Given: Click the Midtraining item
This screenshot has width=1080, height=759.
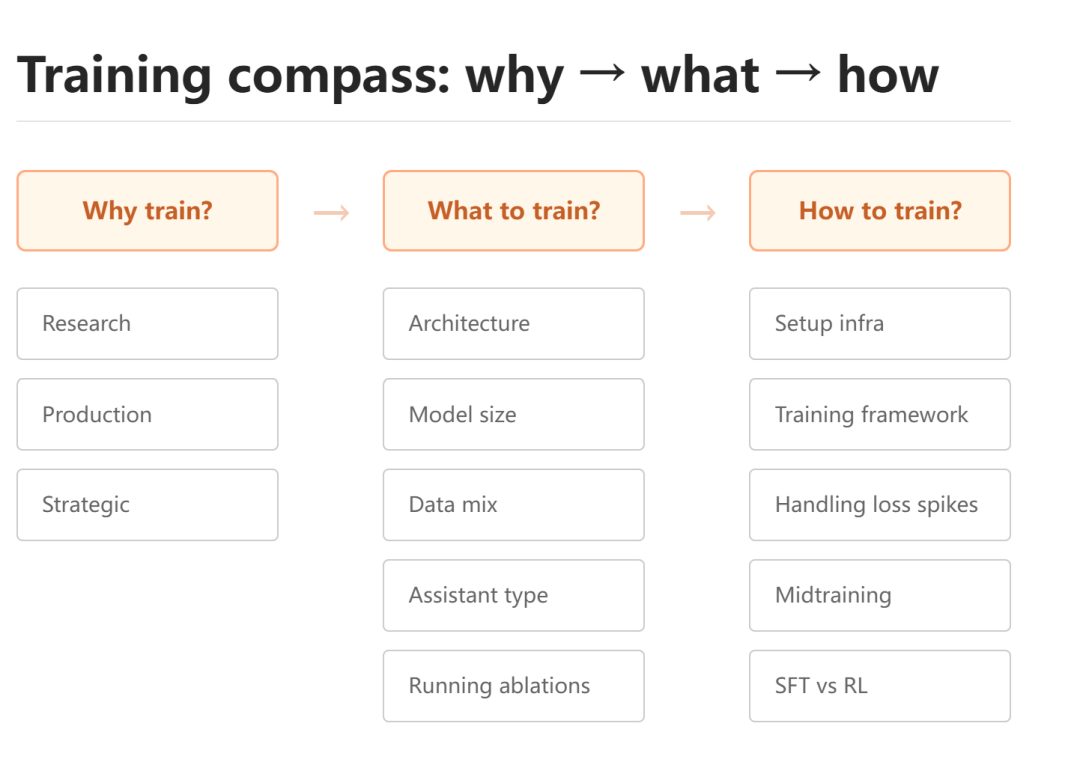Looking at the screenshot, I should coord(879,596).
